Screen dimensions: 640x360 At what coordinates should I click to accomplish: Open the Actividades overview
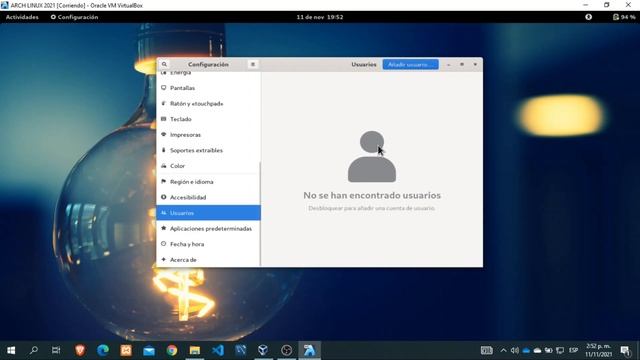22,17
